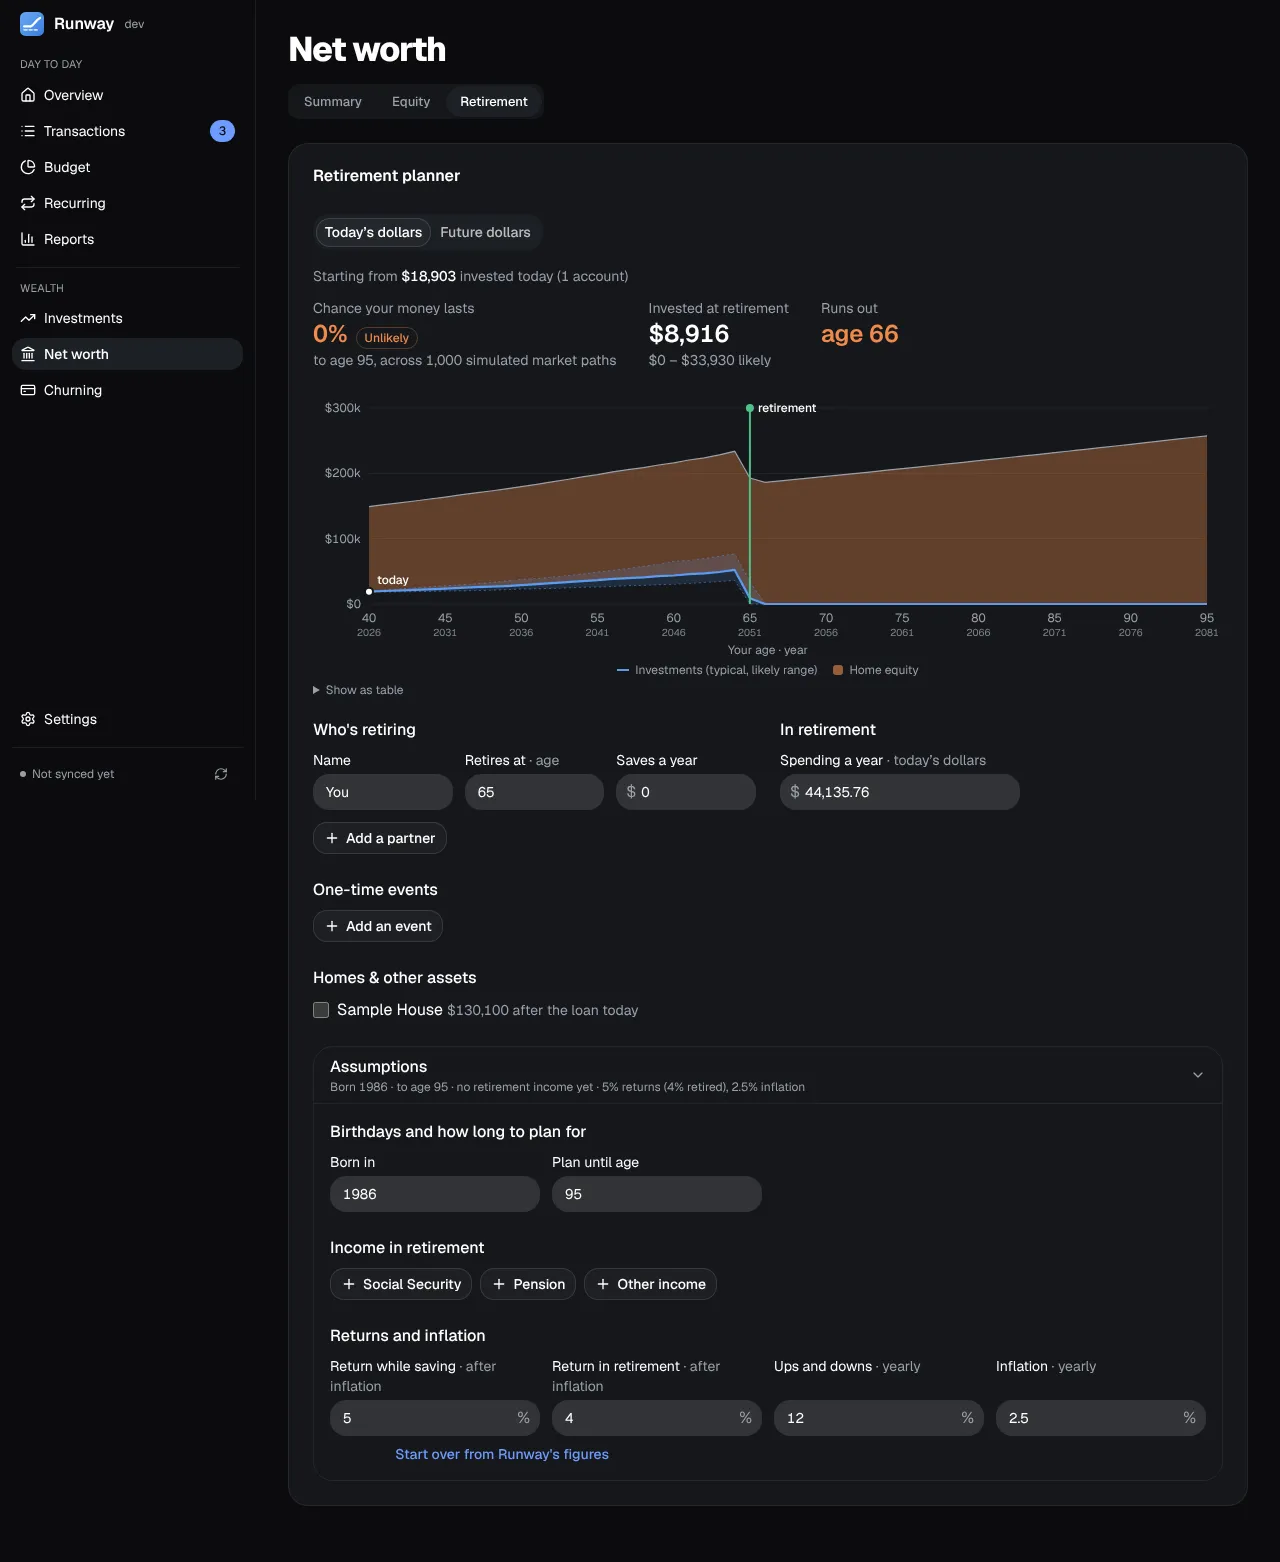The height and width of the screenshot is (1562, 1280).
Task: Edit the Spending a year field
Action: click(900, 792)
